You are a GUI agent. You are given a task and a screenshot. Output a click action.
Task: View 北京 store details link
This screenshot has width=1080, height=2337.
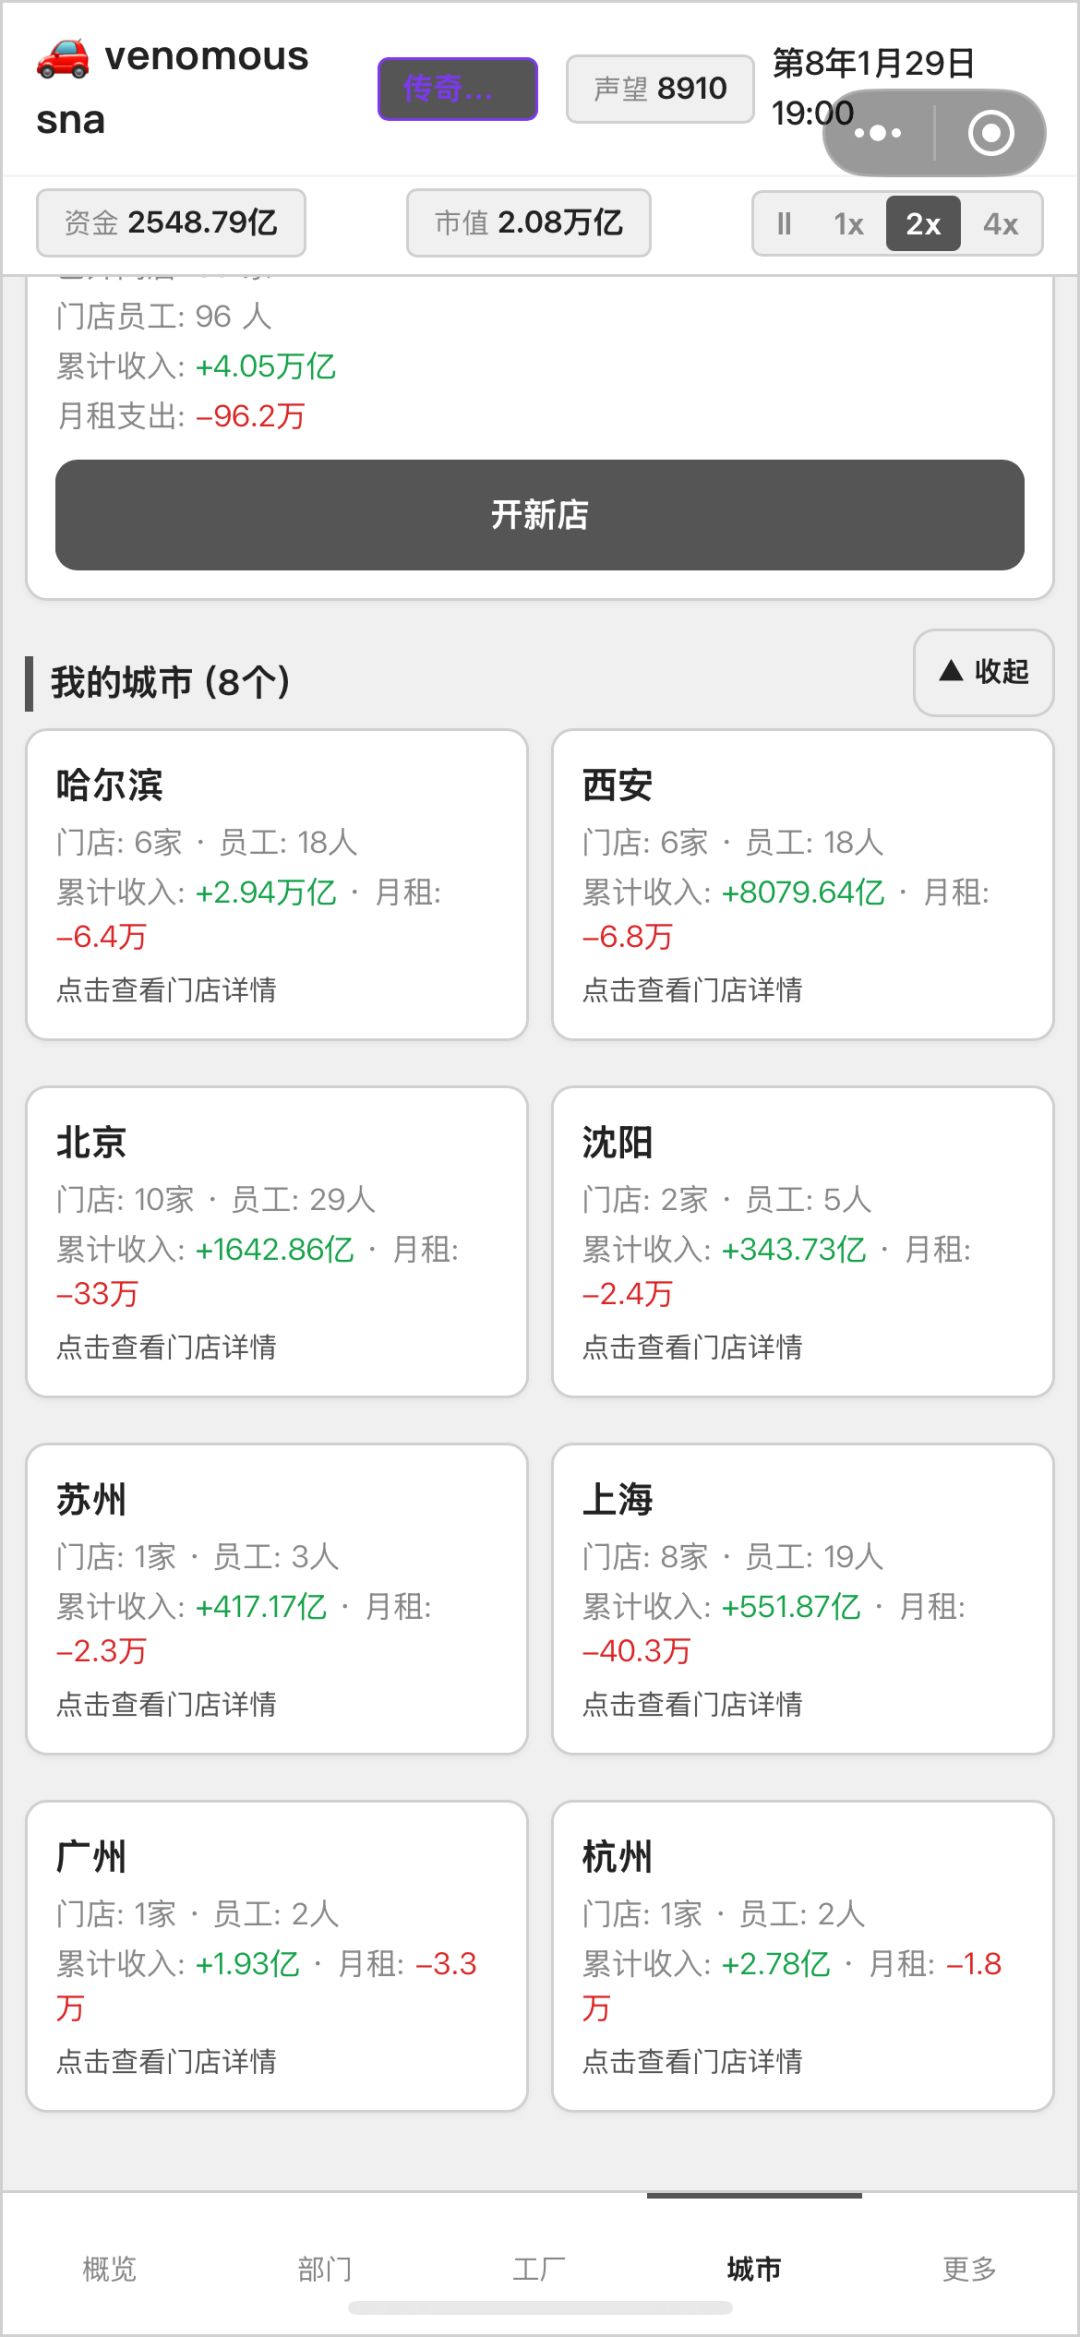166,1347
